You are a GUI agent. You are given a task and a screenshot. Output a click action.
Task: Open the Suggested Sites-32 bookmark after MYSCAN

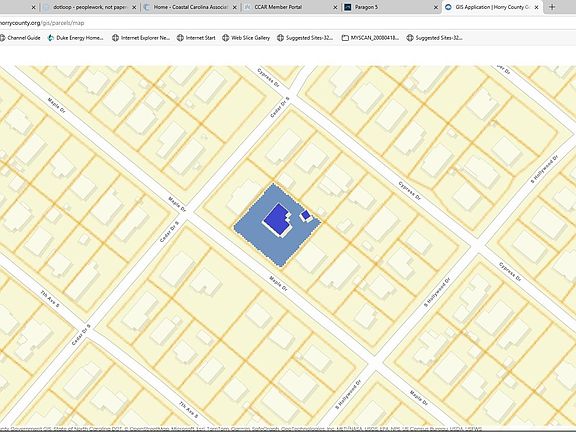(x=435, y=38)
